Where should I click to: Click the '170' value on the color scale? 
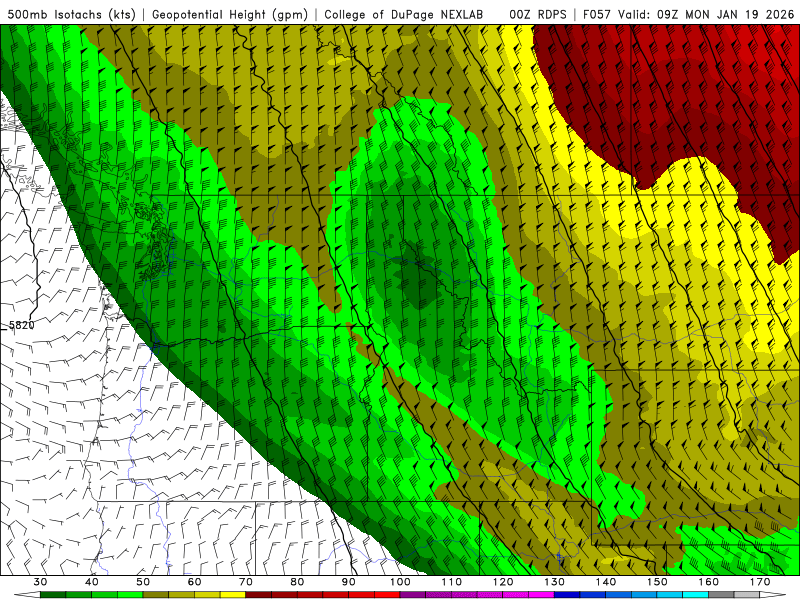pyautogui.click(x=760, y=582)
